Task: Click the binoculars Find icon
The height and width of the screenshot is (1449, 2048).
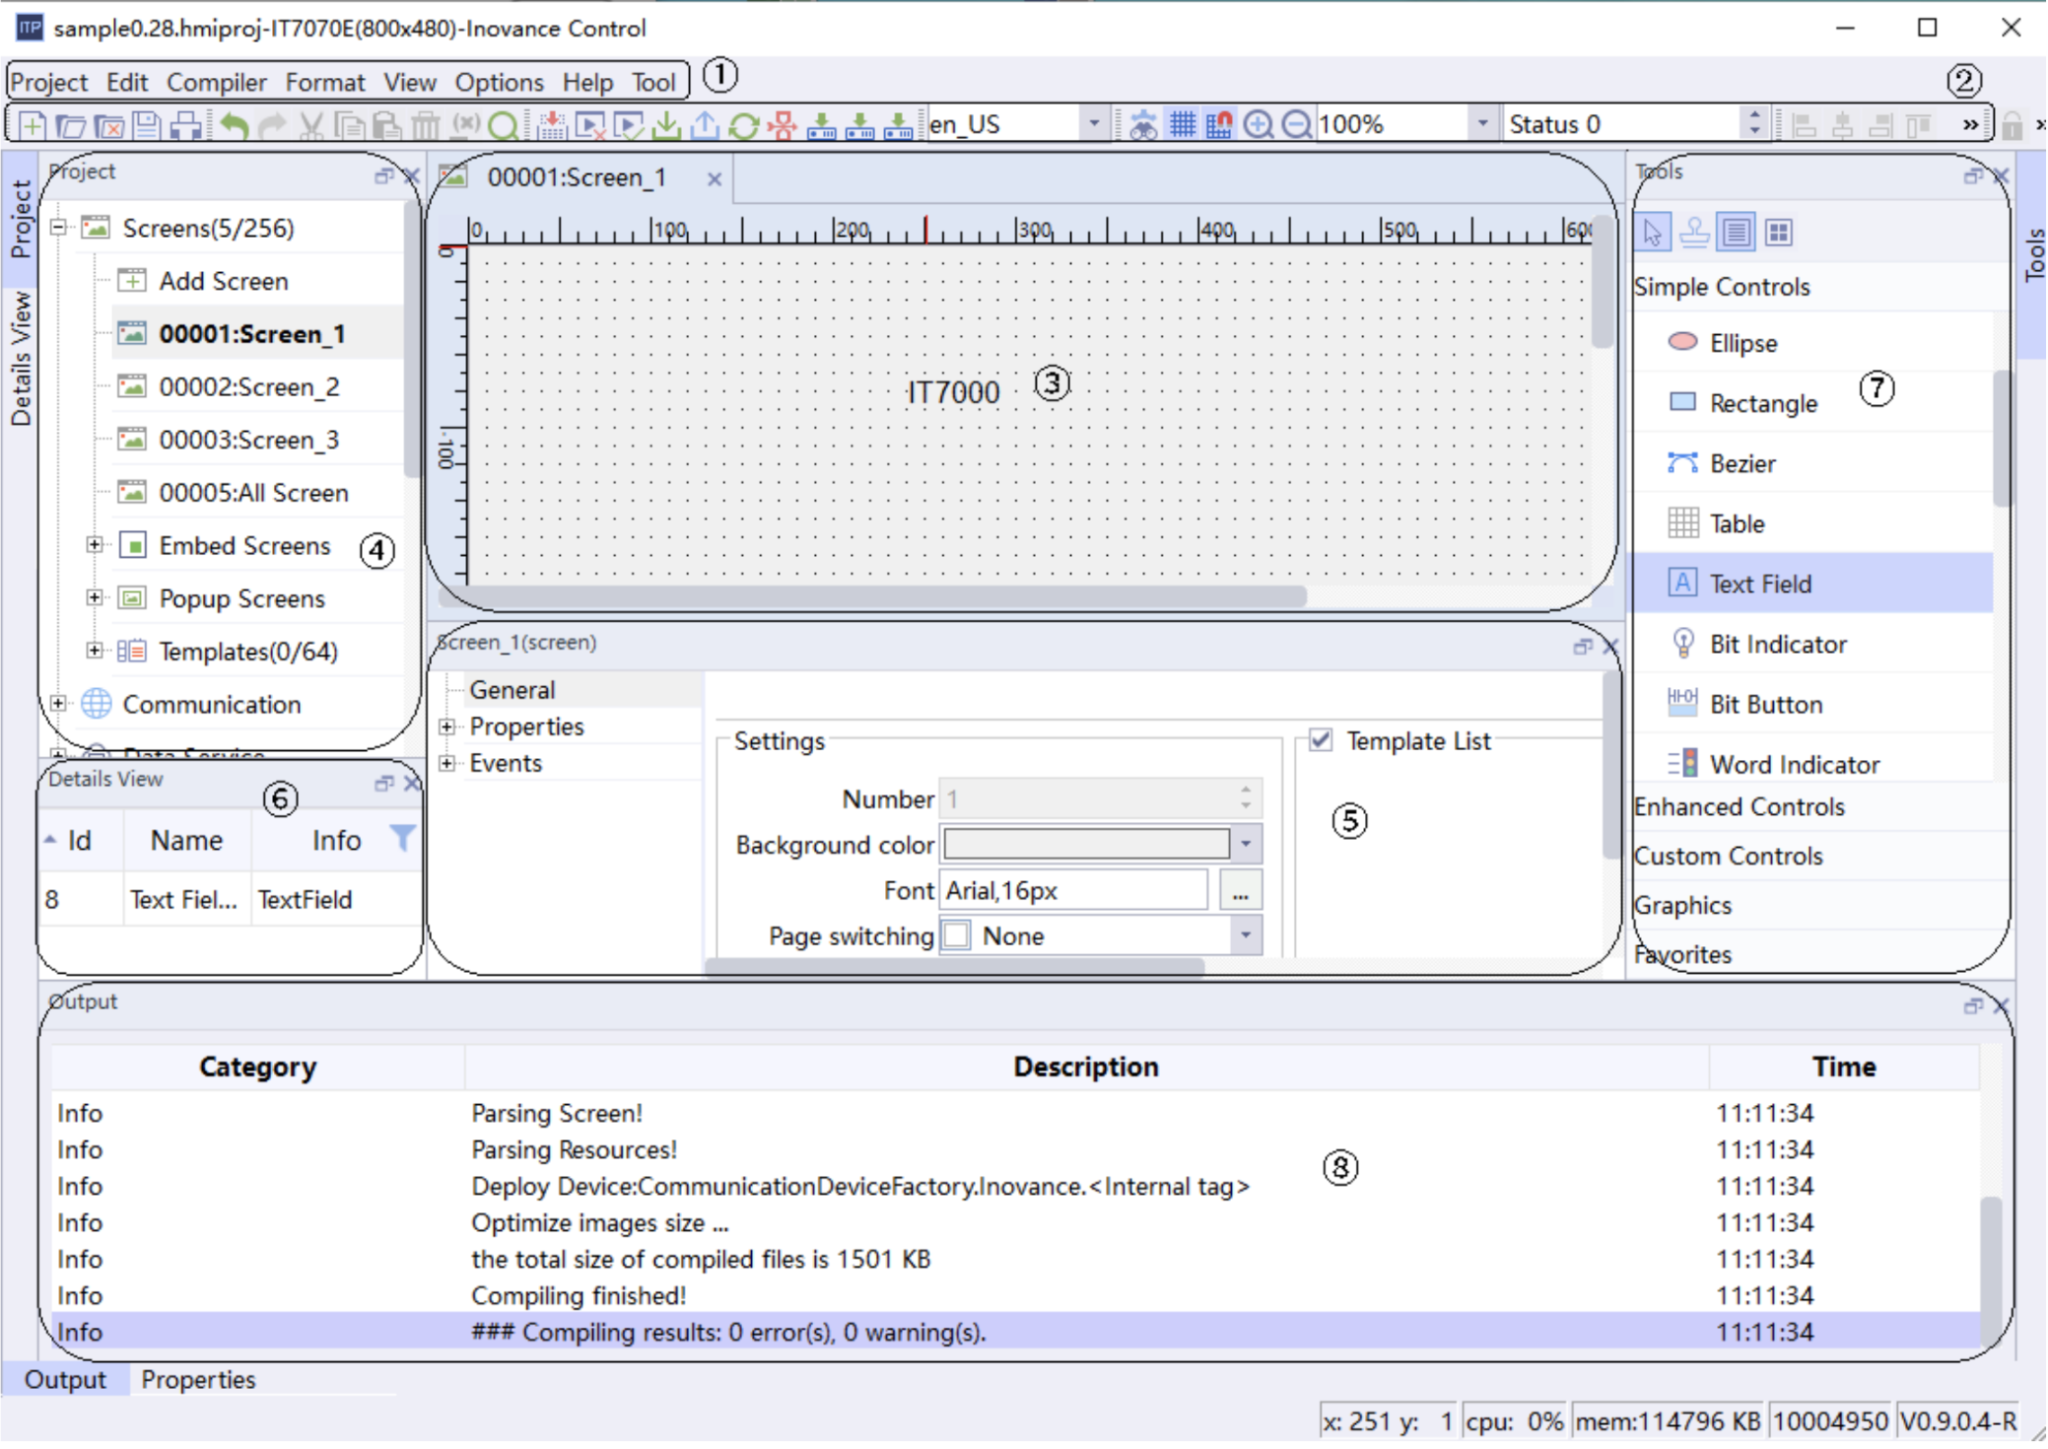Action: 1143,125
